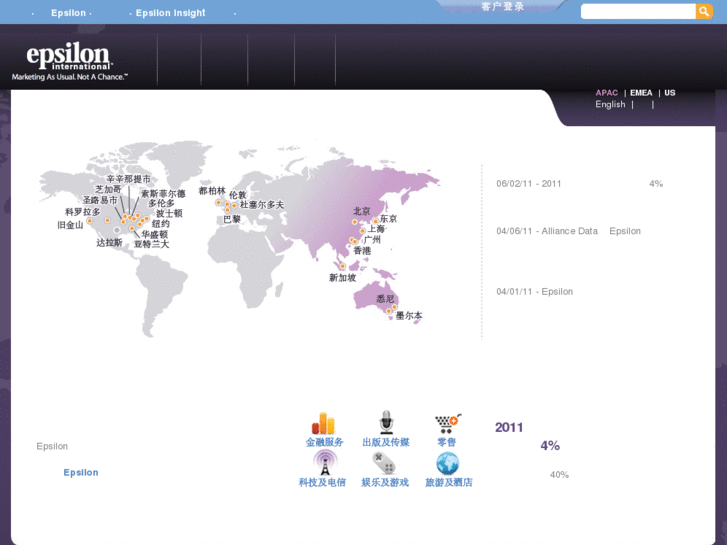Image resolution: width=727 pixels, height=545 pixels.
Task: Click the 零售 link
Action: pyautogui.click(x=446, y=442)
